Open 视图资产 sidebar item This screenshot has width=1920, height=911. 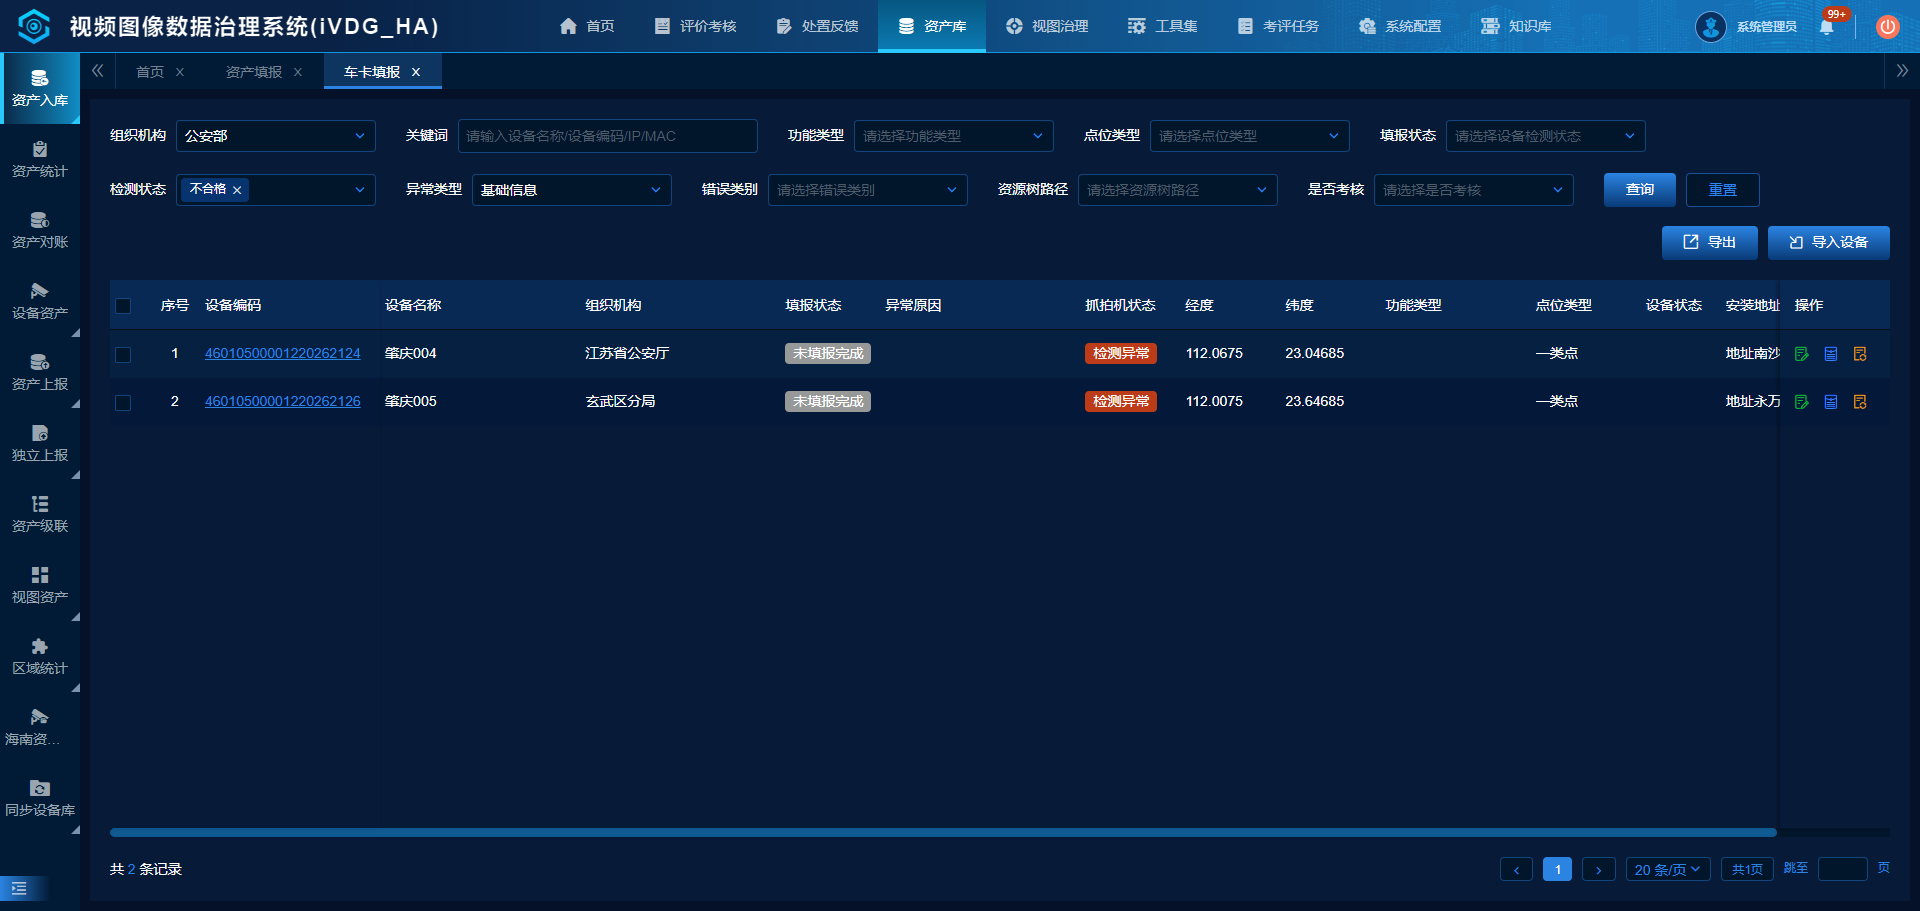(x=40, y=586)
